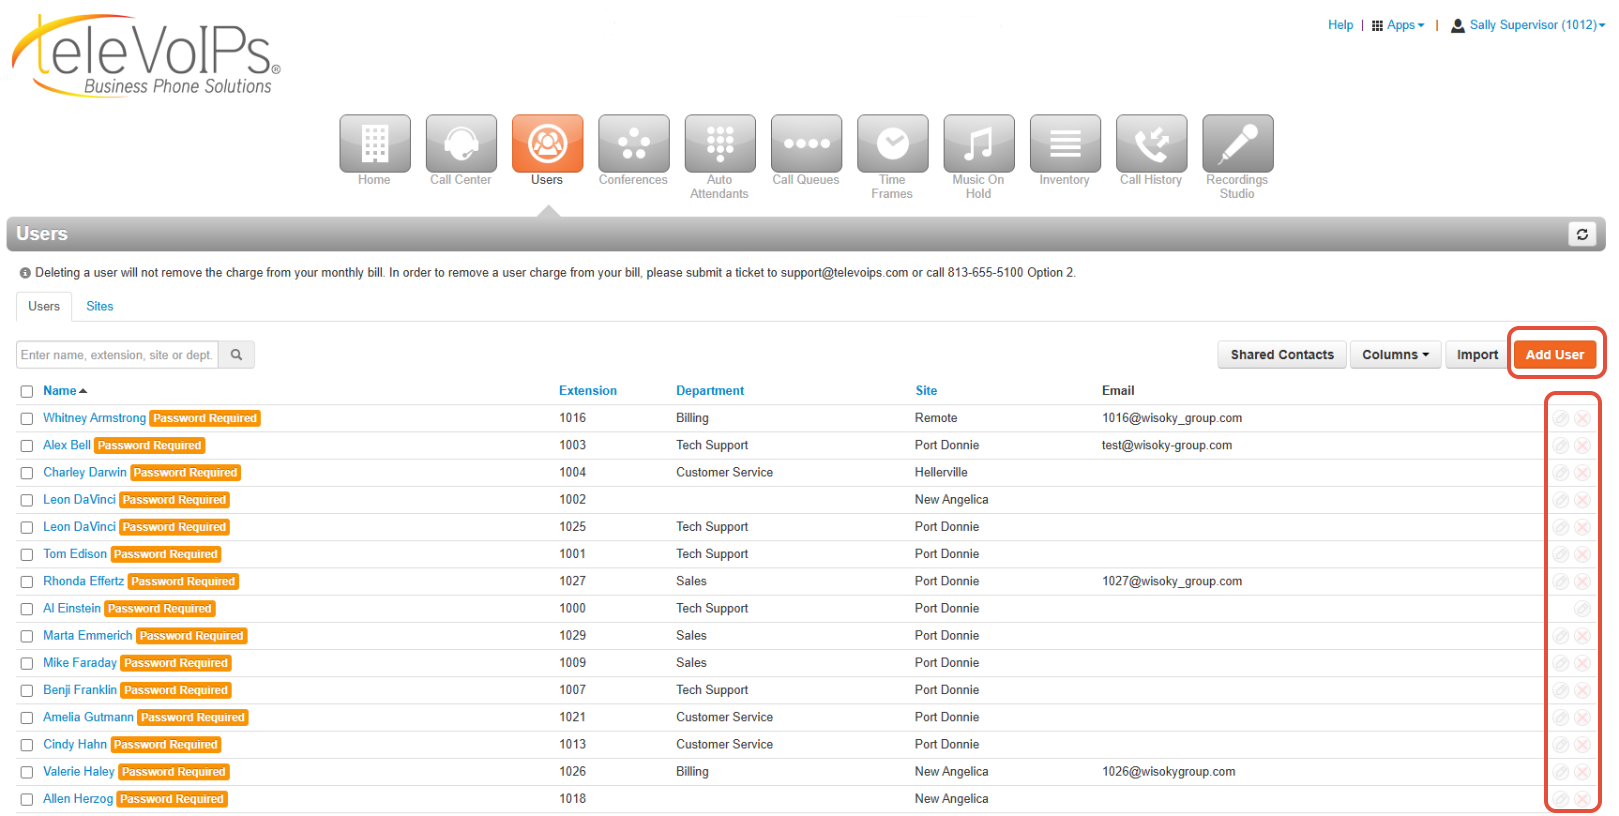Click extension 1029 cell
Screen dimensions: 1619x816
(x=573, y=636)
